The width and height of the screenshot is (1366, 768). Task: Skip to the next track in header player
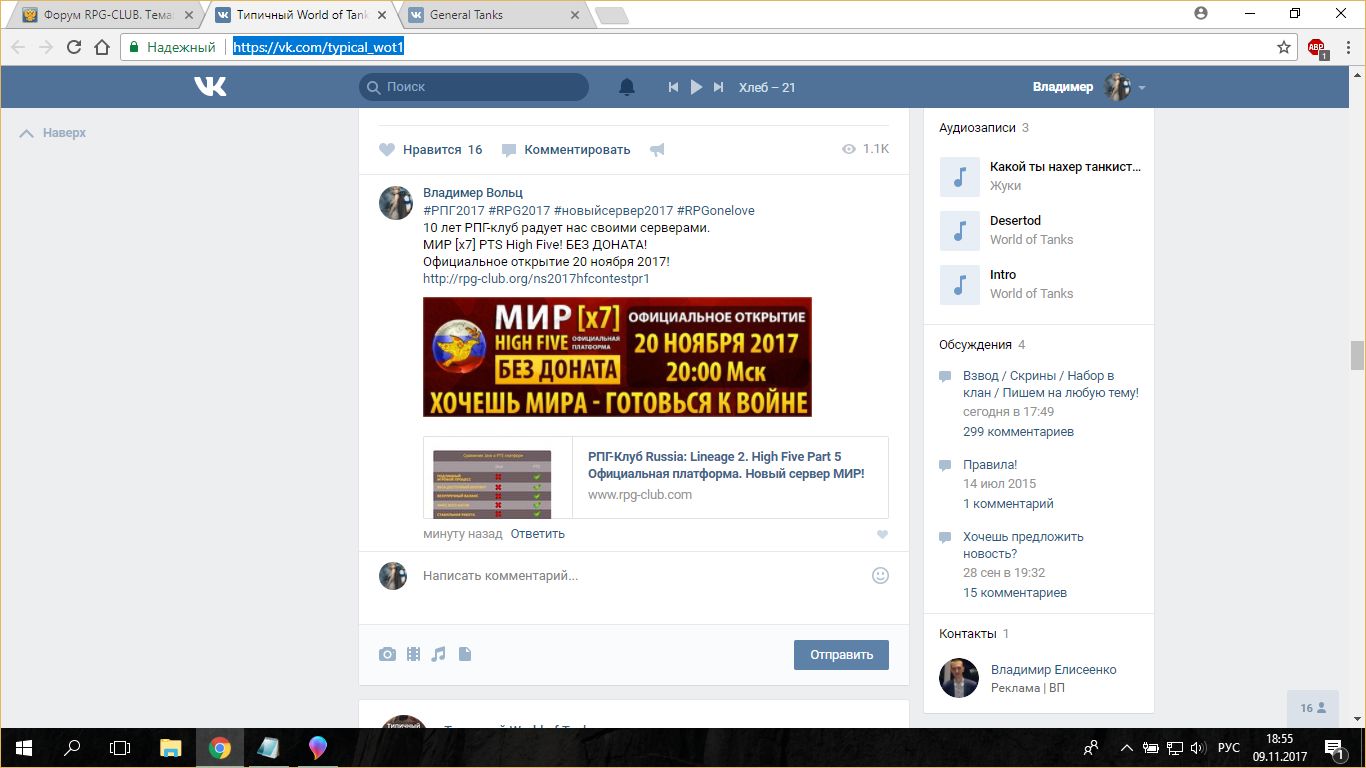[x=718, y=87]
